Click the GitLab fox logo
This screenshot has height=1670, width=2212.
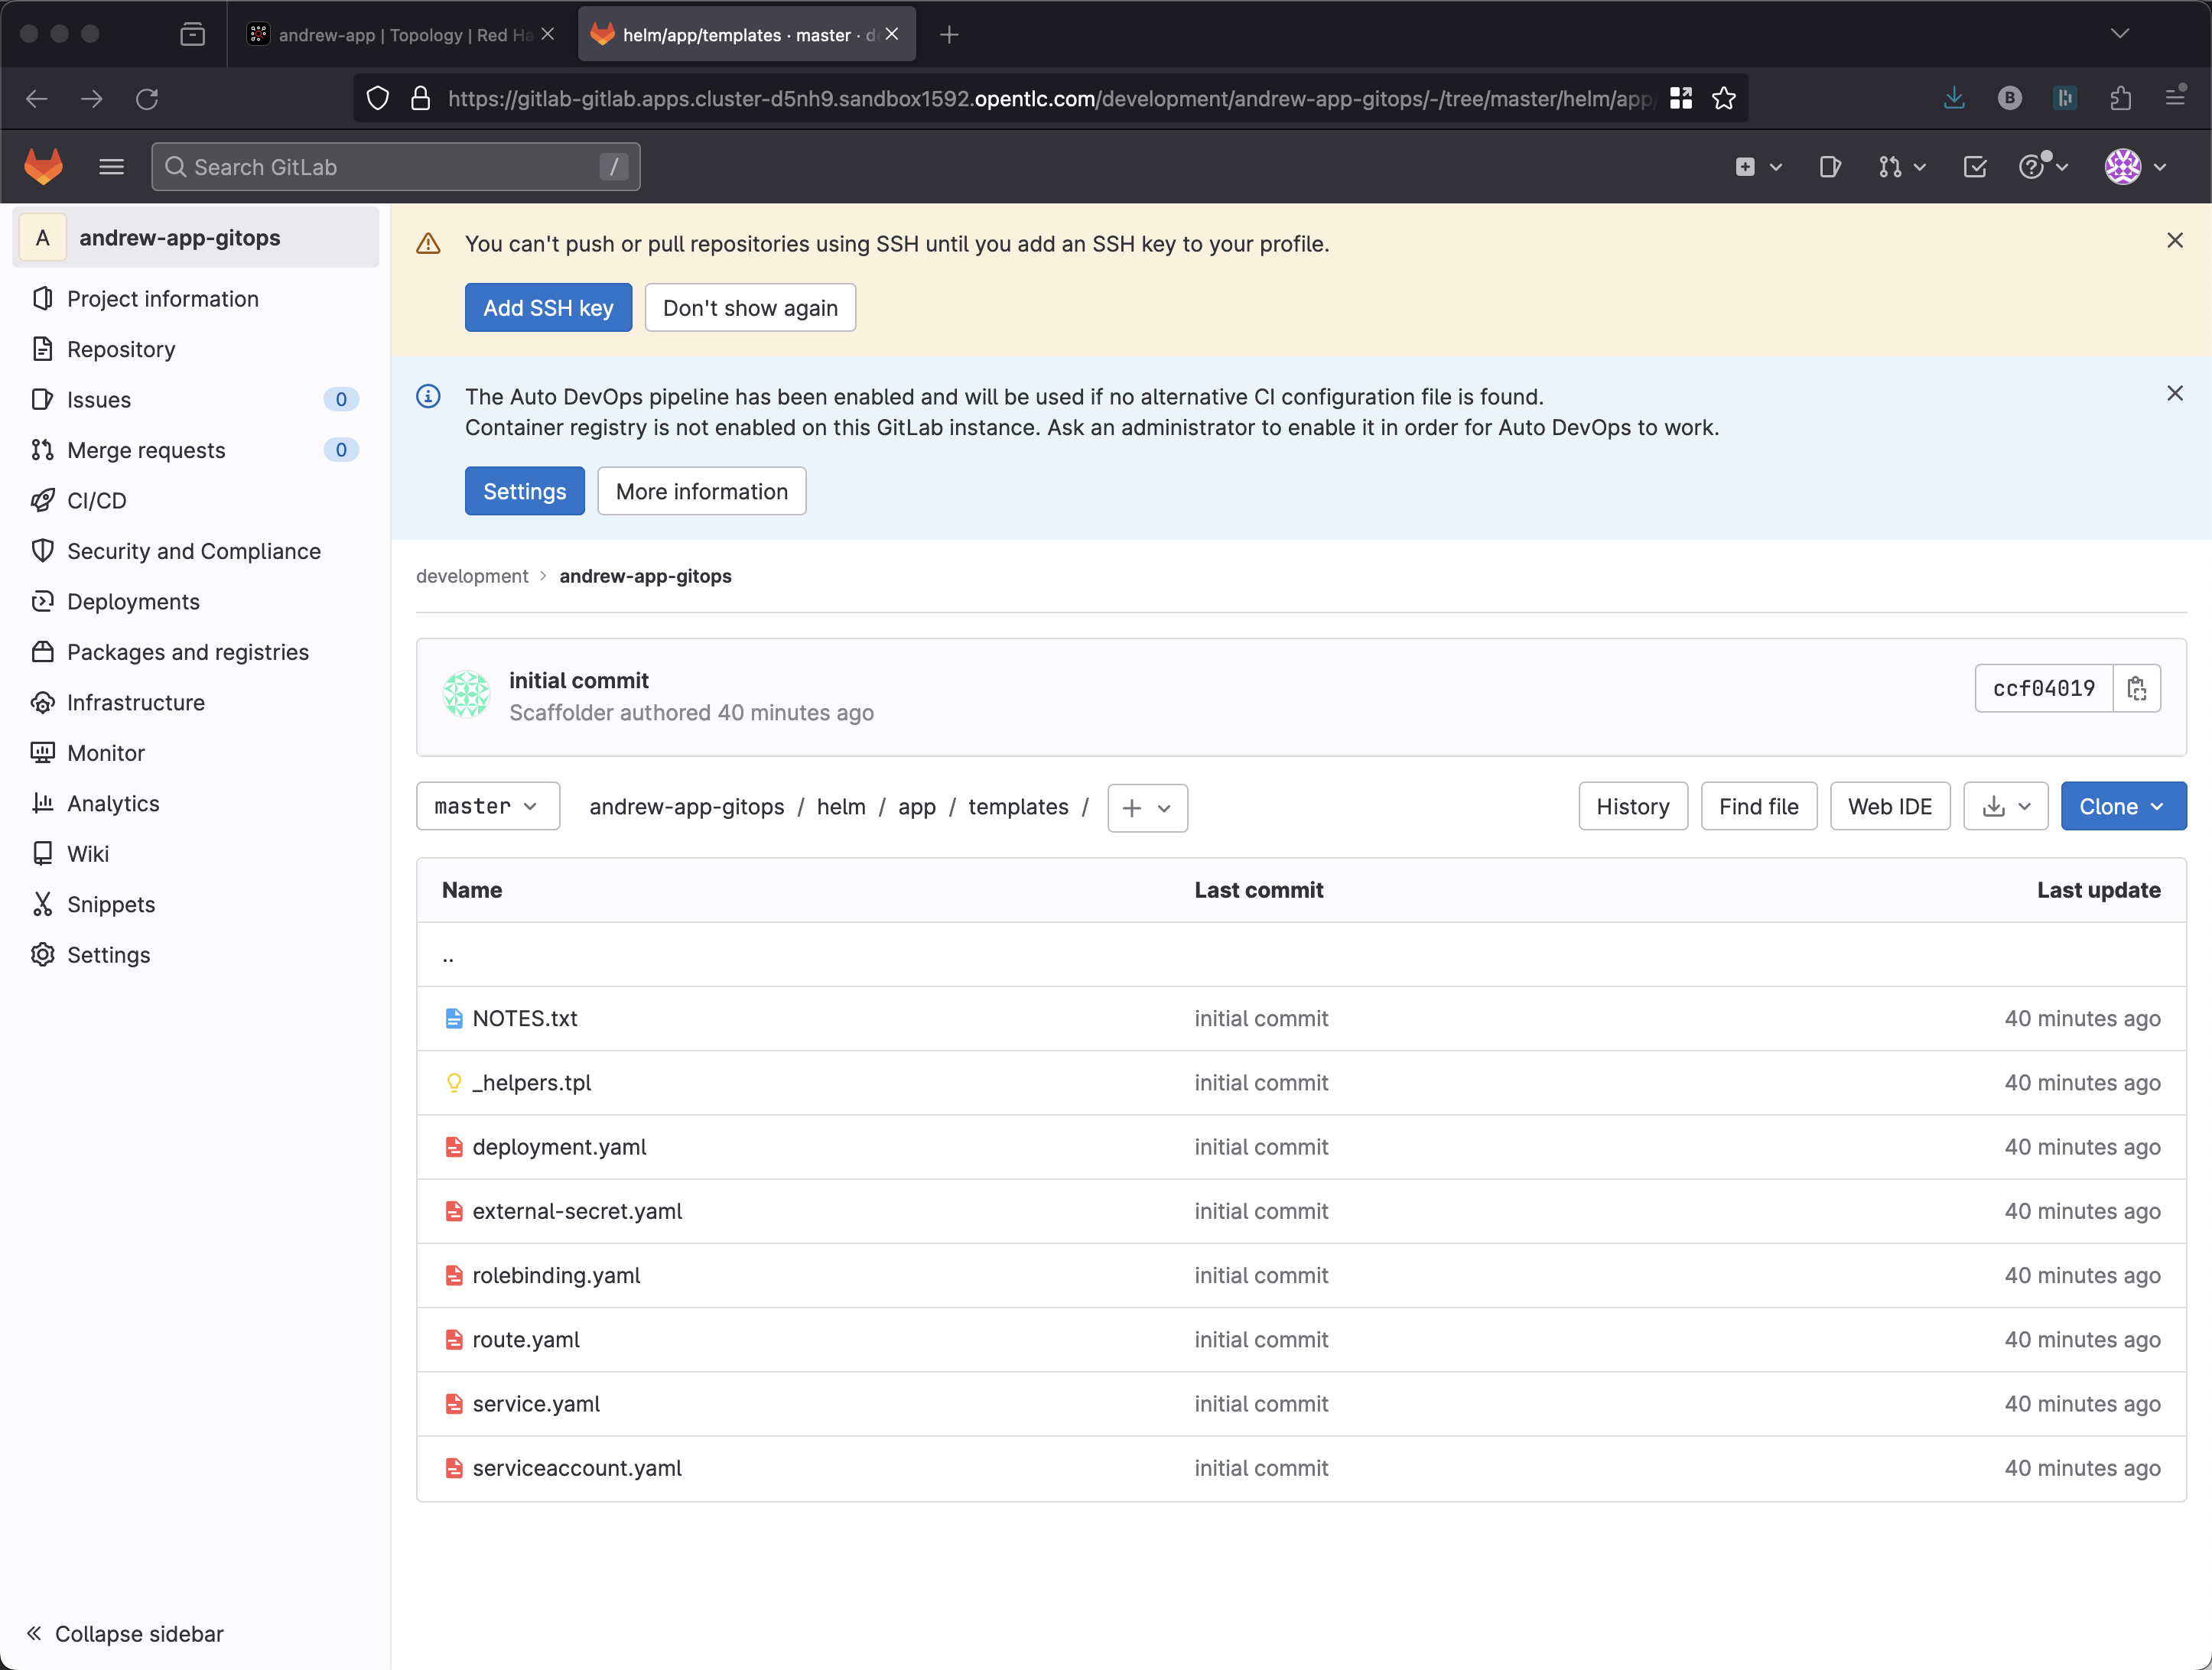coord(43,166)
